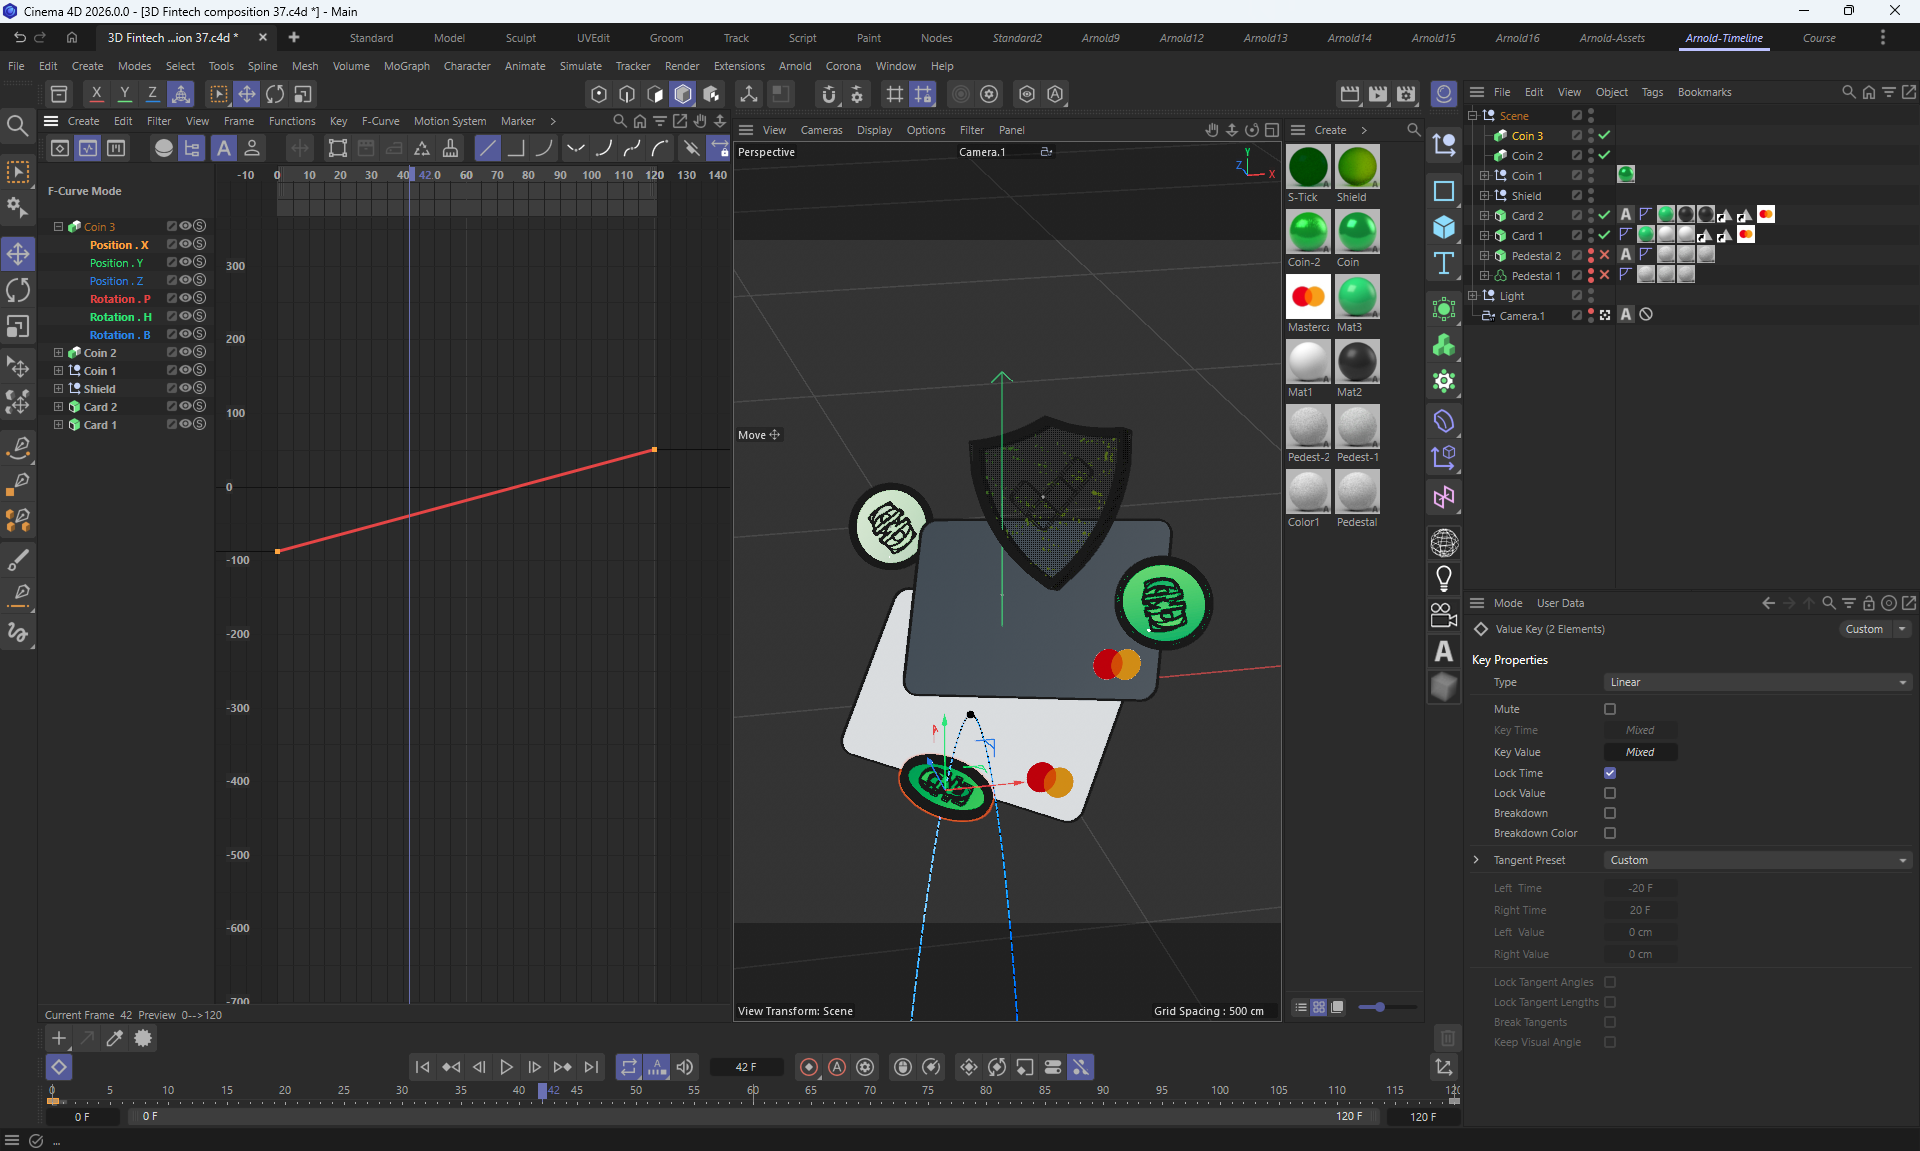Add a Light object from palette
This screenshot has height=1151, width=1920.
point(1443,579)
